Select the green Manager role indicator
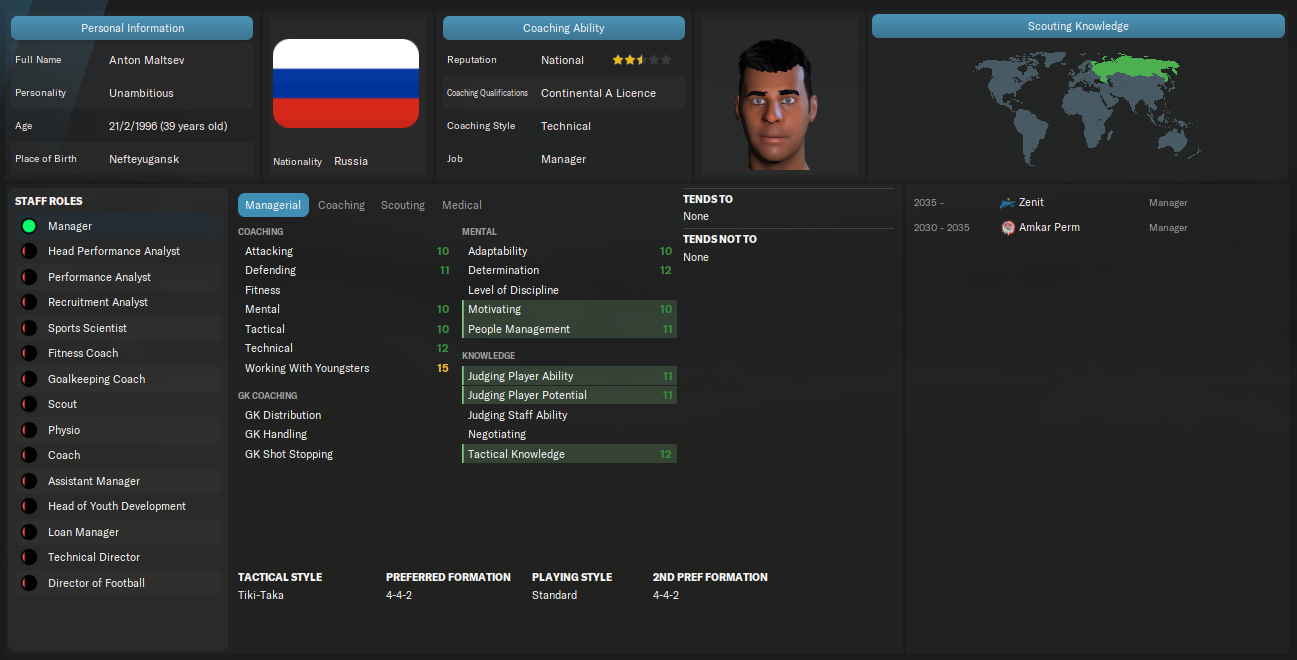Screen dimensions: 1297x660 click(x=29, y=227)
